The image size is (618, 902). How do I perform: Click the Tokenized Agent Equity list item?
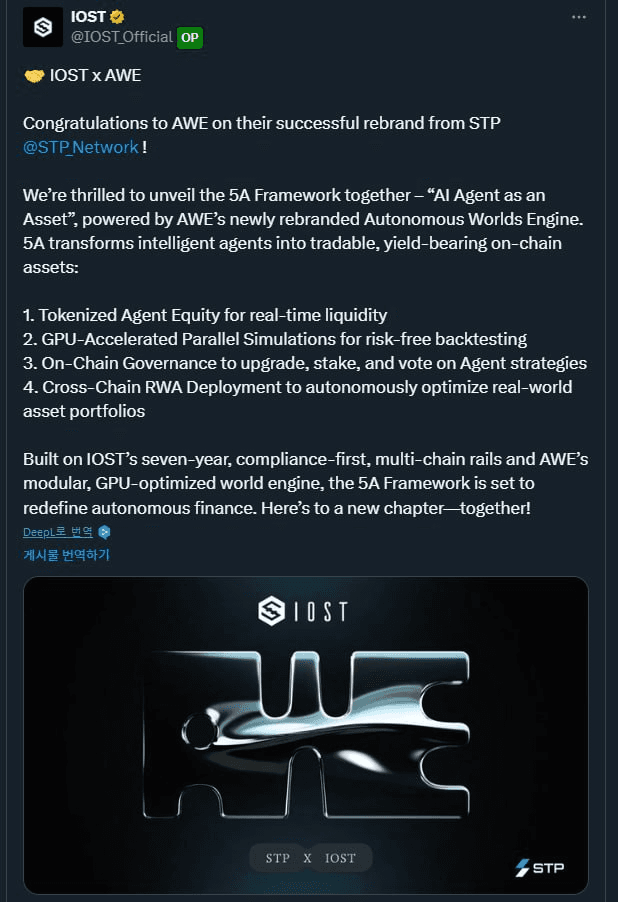[x=205, y=315]
